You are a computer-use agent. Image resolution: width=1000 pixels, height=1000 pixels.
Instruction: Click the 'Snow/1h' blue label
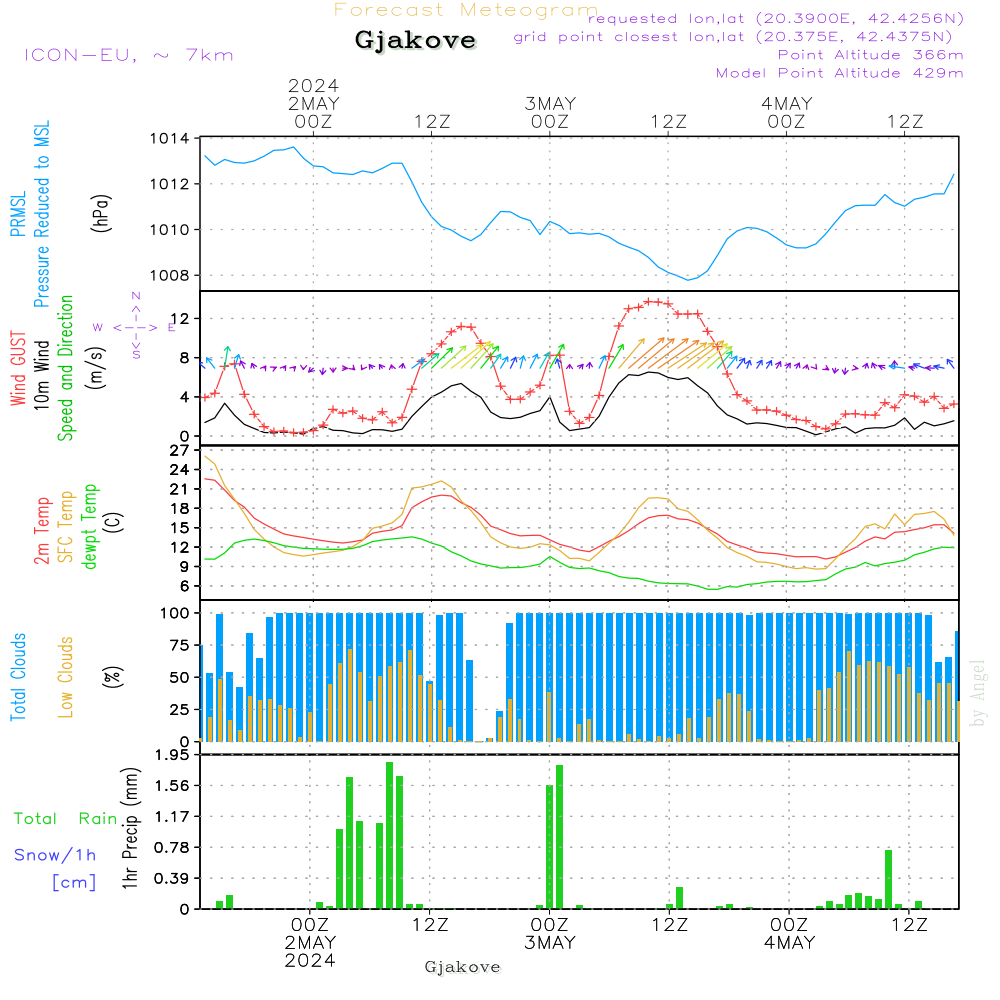pyautogui.click(x=55, y=855)
